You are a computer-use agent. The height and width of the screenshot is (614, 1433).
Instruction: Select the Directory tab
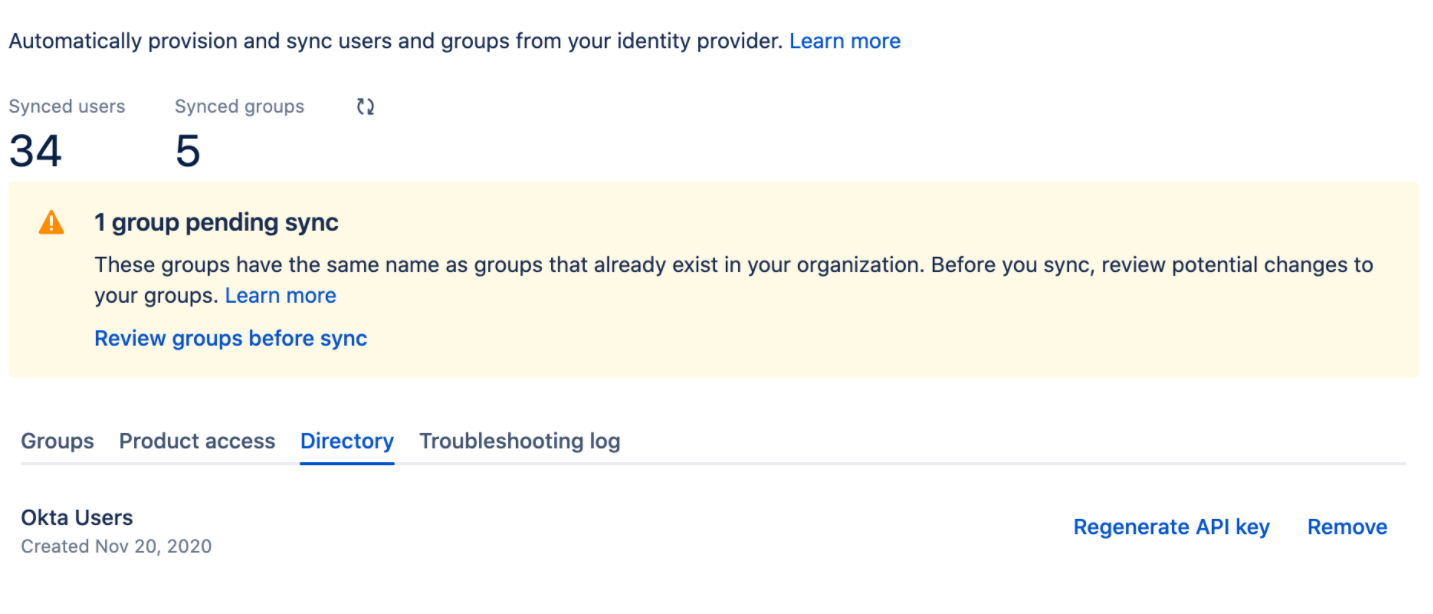tap(346, 441)
